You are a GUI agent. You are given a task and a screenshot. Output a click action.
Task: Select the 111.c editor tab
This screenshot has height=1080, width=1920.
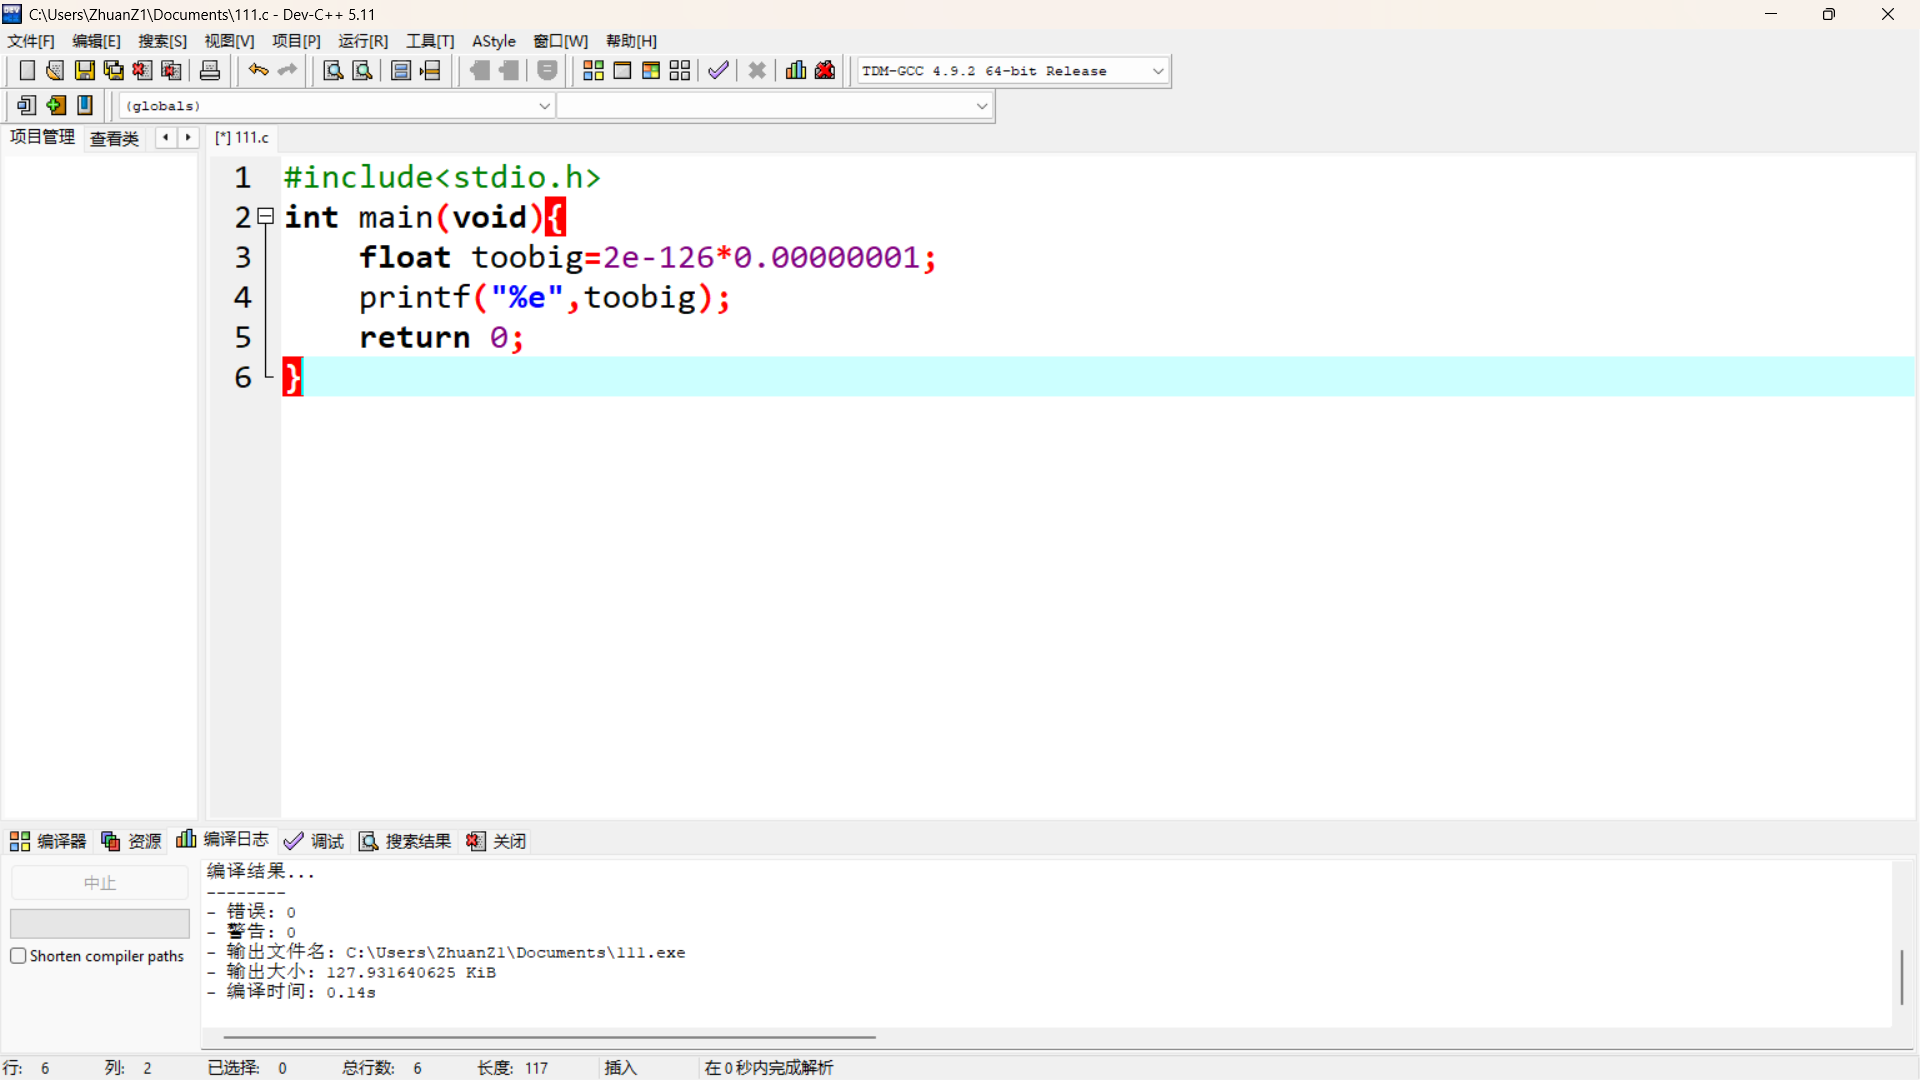click(242, 138)
